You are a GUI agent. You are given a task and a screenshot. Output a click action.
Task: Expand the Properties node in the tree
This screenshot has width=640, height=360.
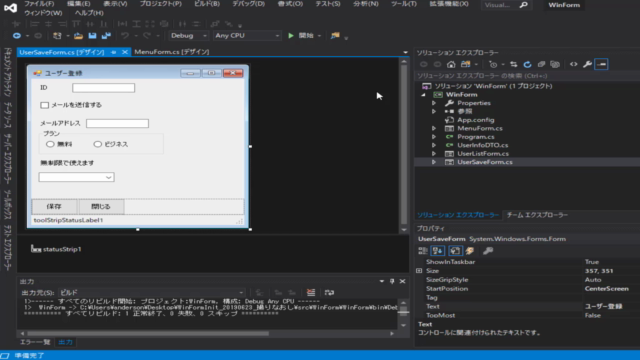[x=434, y=103]
